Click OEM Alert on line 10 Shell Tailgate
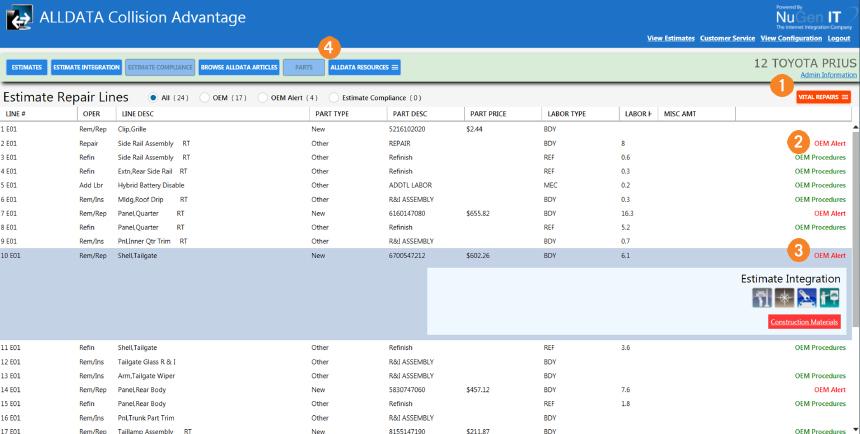Screen dimensions: 860x434 (830, 256)
